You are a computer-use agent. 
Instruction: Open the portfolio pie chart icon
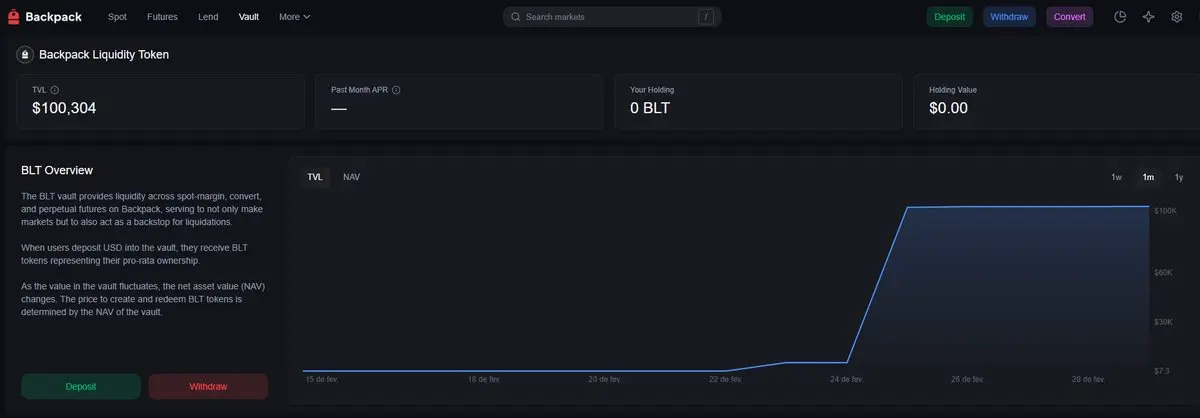point(1120,17)
